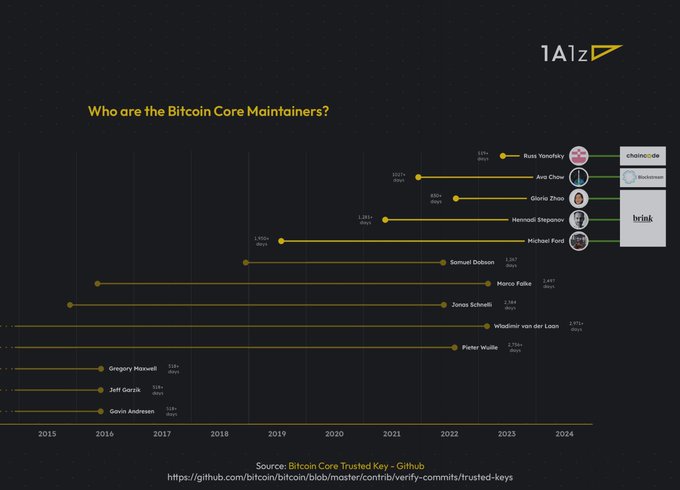Open the GitHub trusted-keys URL
The image size is (680, 490).
click(x=340, y=477)
